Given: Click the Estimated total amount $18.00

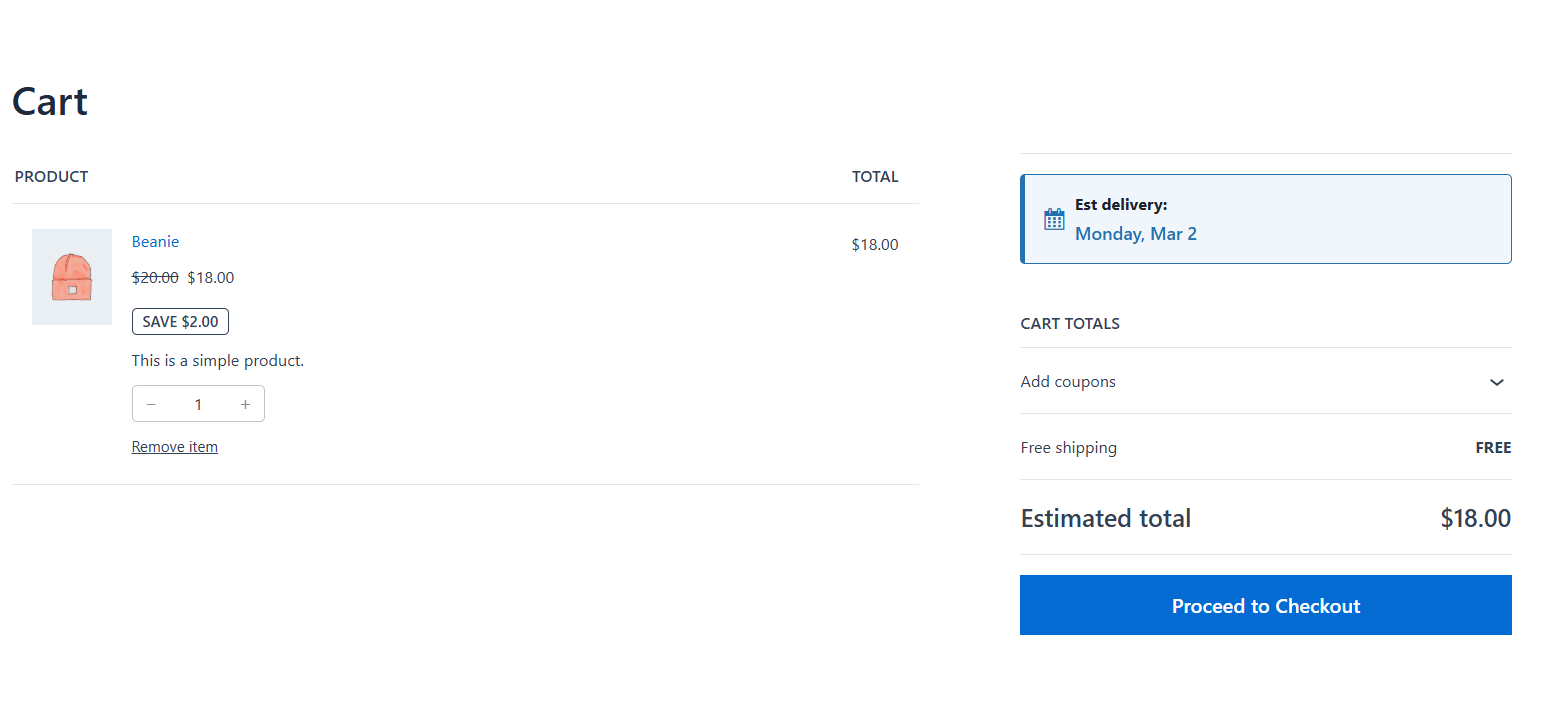Looking at the screenshot, I should 1475,518.
